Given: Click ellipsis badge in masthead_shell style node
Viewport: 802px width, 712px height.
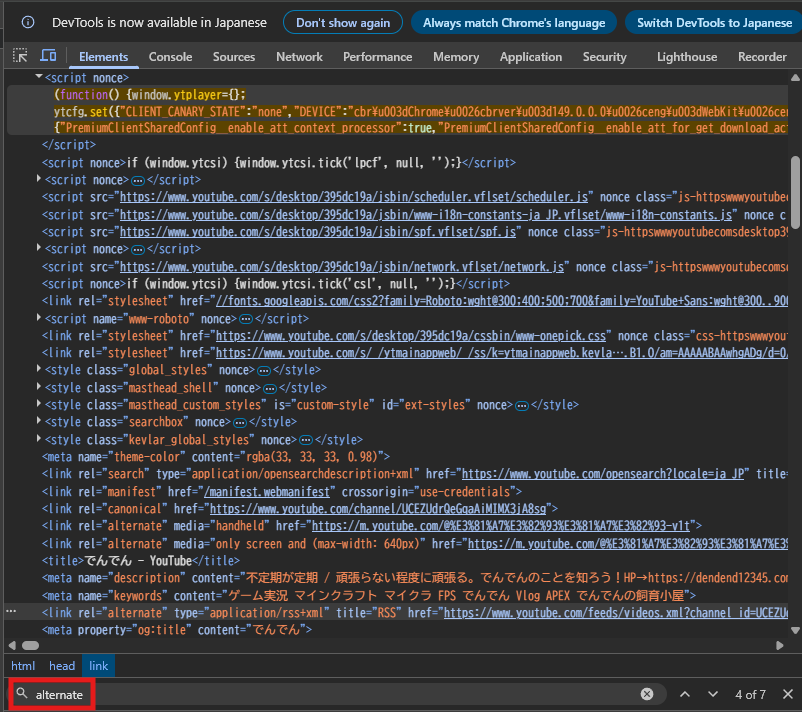Looking at the screenshot, I should pyautogui.click(x=270, y=389).
